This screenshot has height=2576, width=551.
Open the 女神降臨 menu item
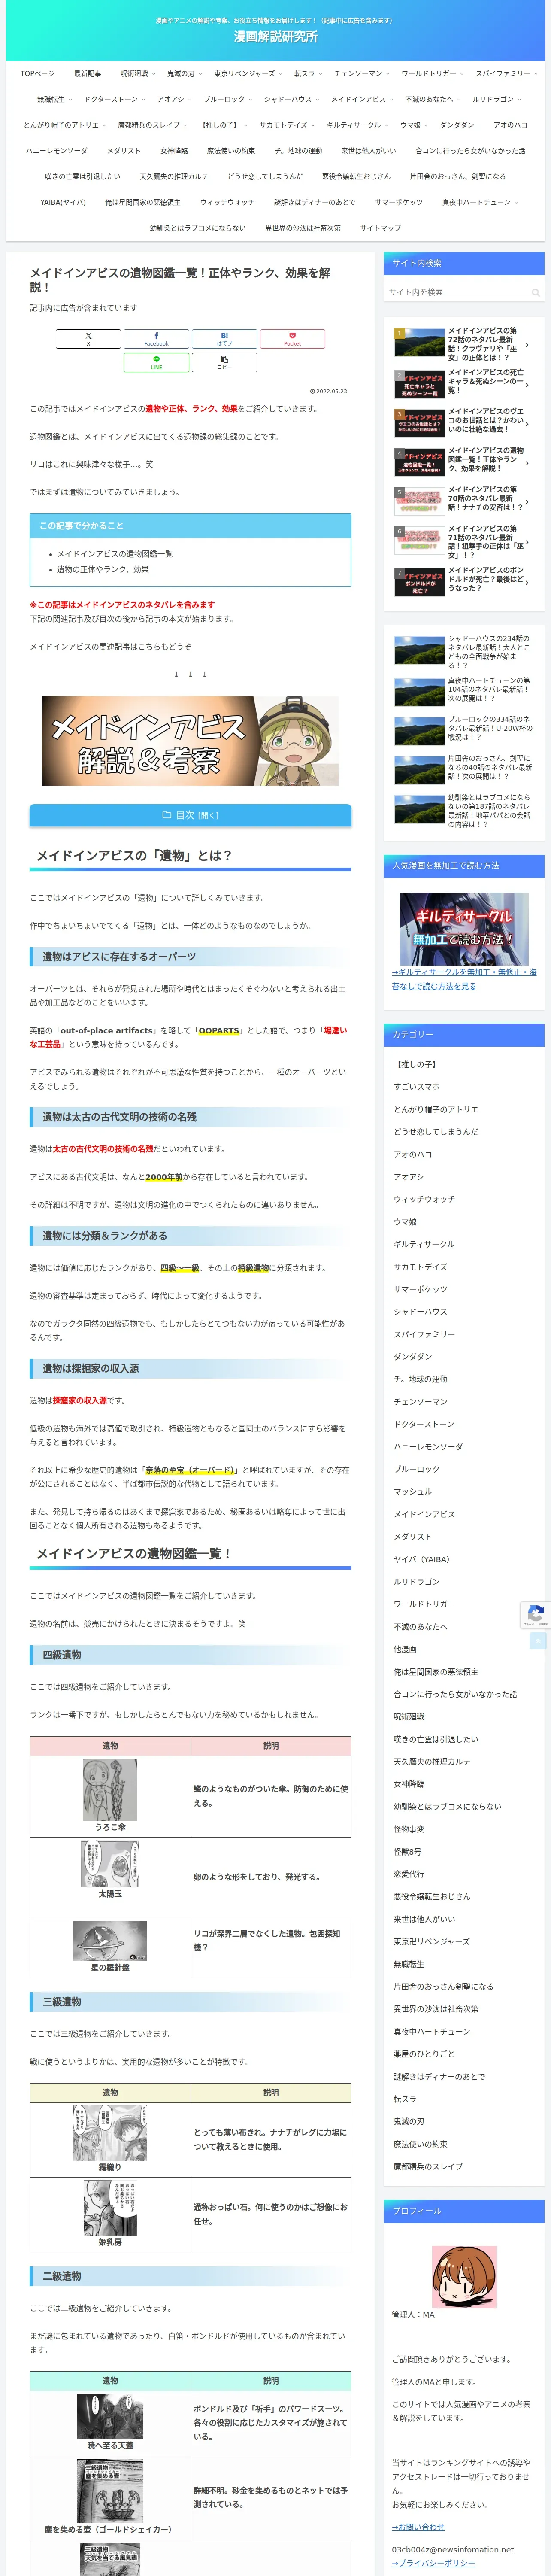pos(174,151)
